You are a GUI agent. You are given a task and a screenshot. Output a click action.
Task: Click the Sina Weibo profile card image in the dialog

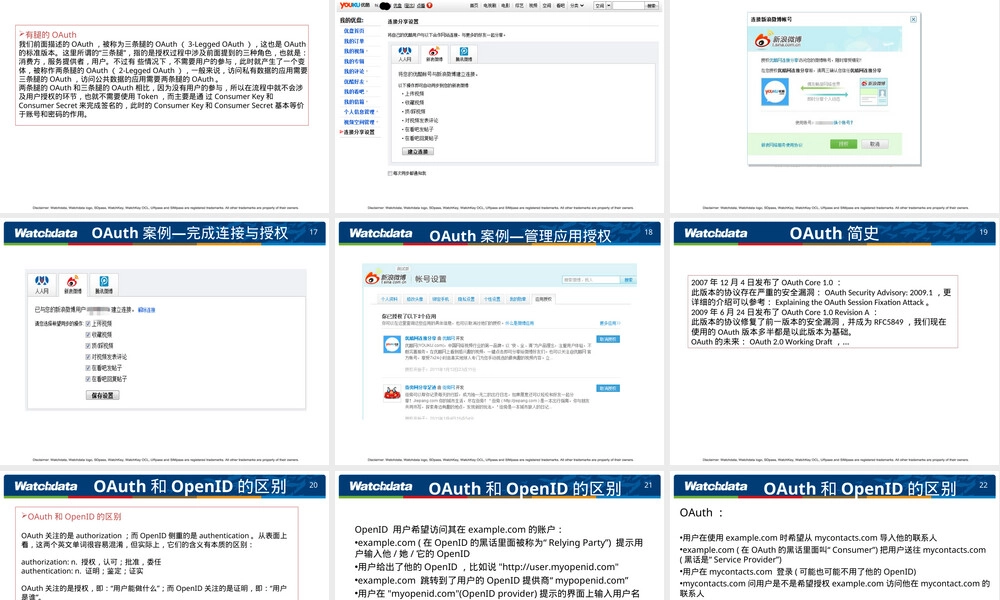pyautogui.click(x=874, y=92)
